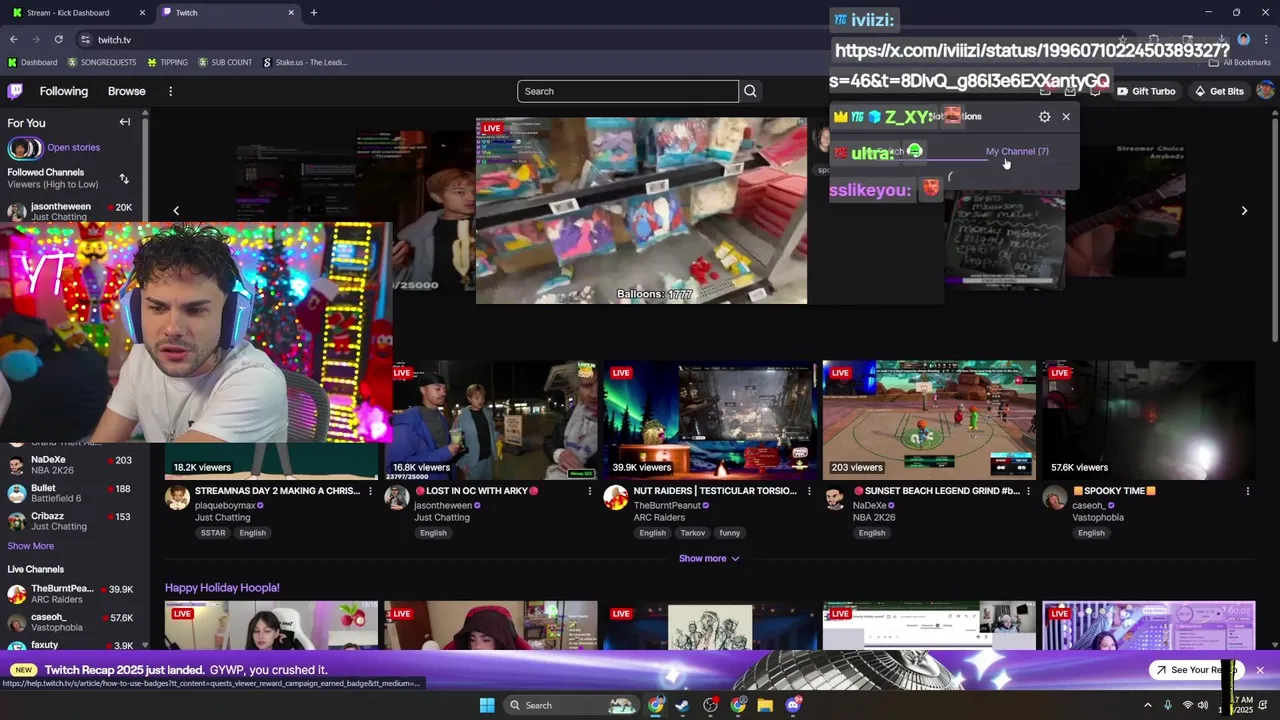The width and height of the screenshot is (1280, 720).
Task: Reload the browser page
Action: [58, 39]
